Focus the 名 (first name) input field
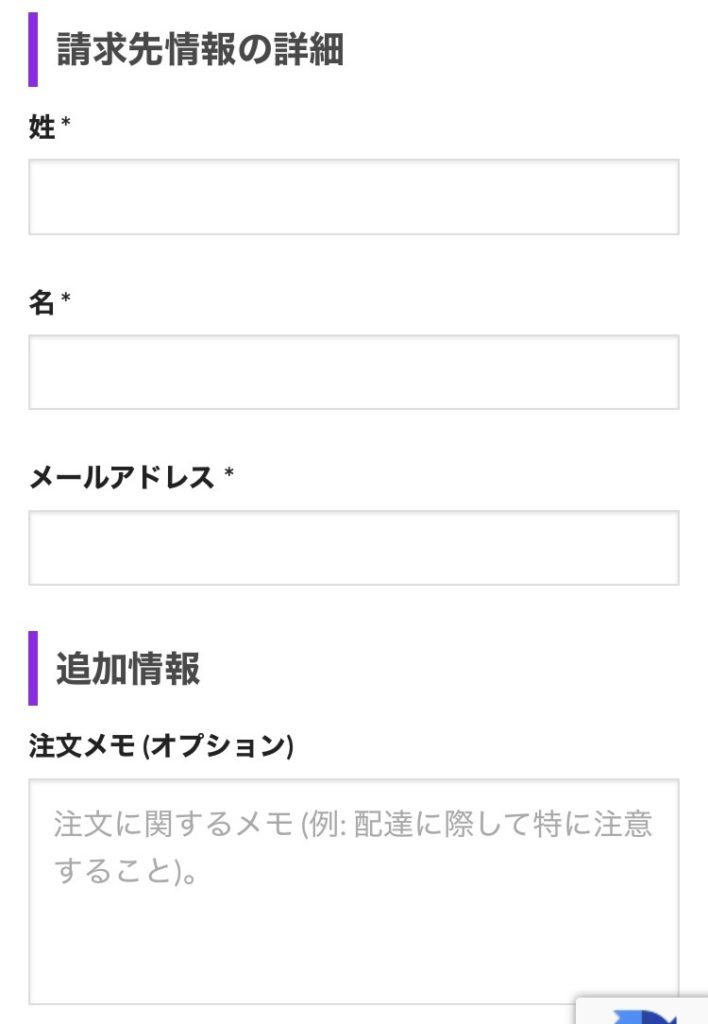 click(x=353, y=372)
